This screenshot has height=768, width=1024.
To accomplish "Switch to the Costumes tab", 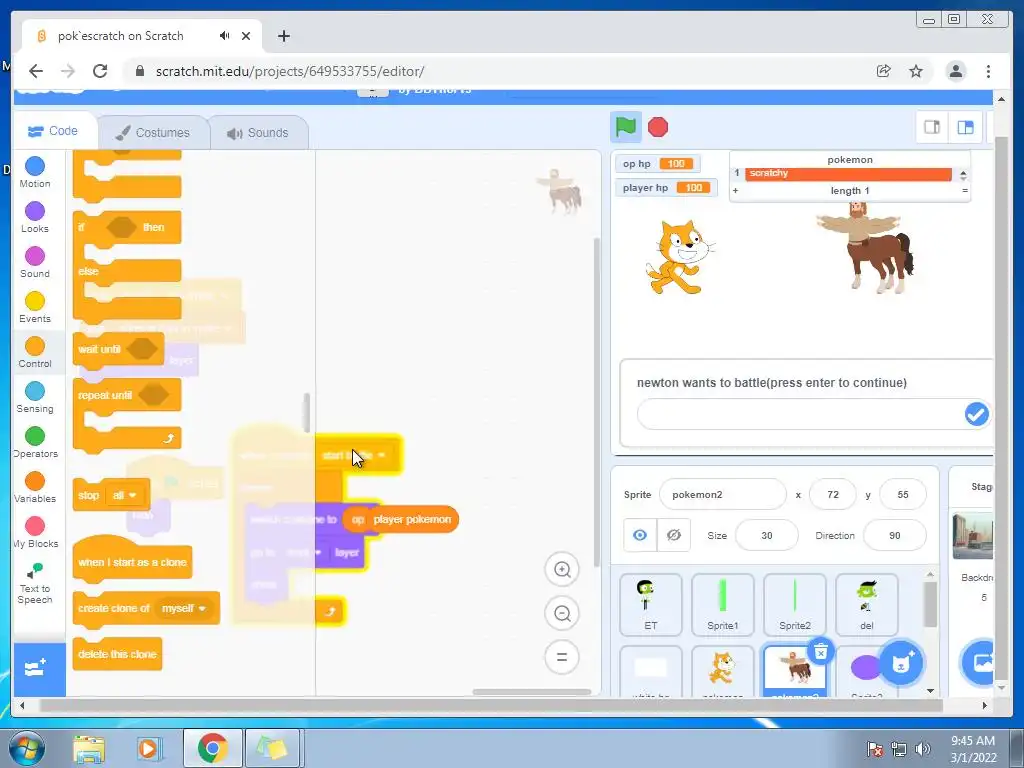I will pos(153,133).
